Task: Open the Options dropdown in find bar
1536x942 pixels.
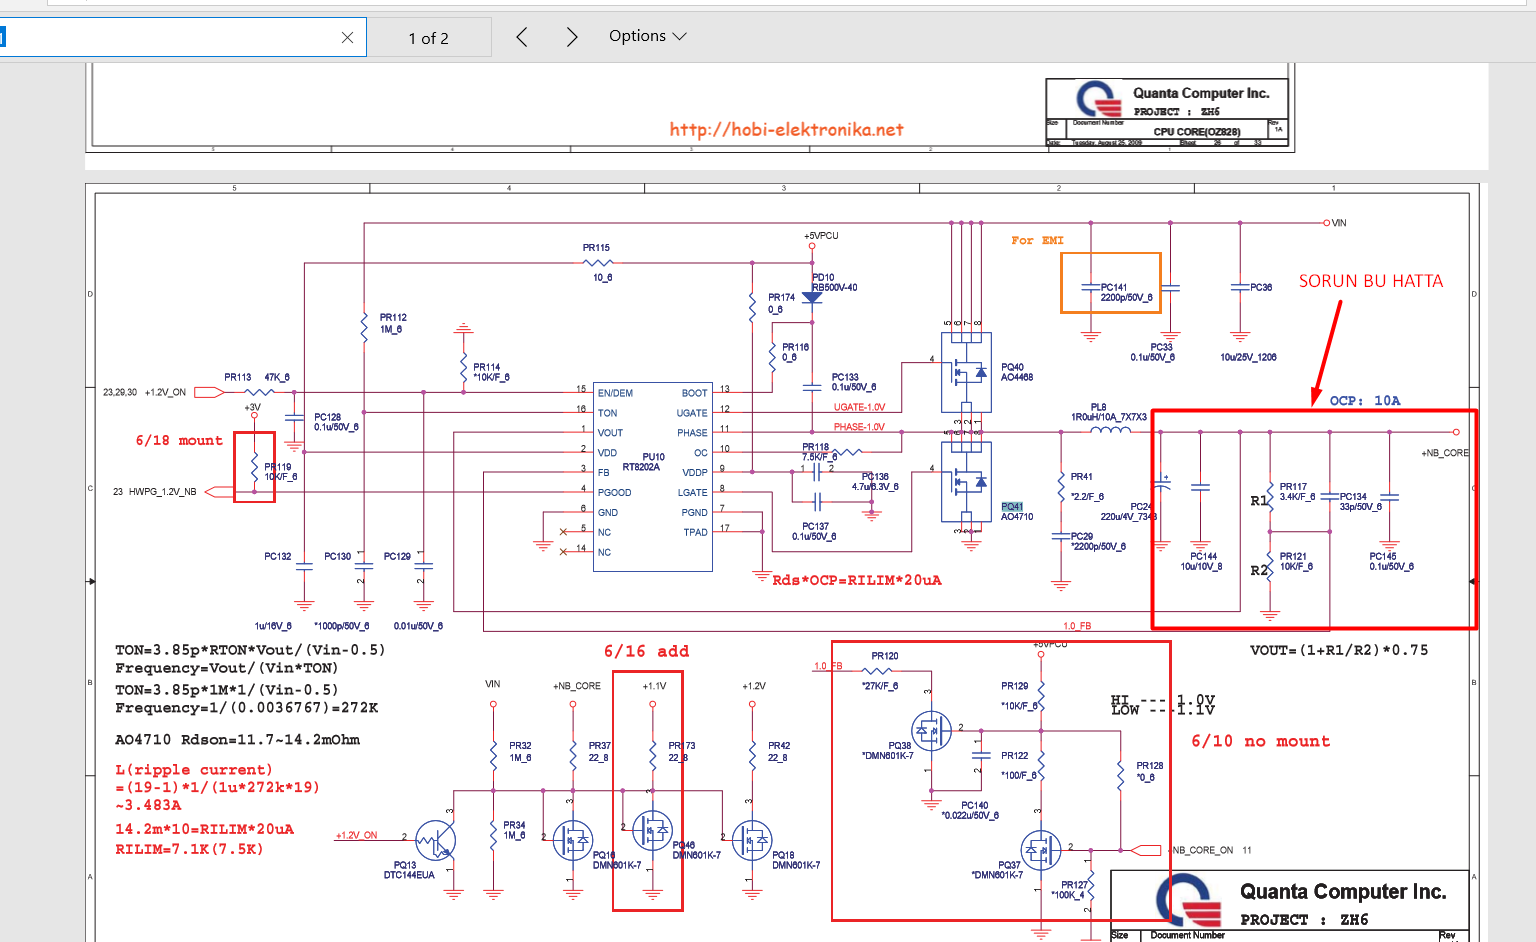Action: pyautogui.click(x=648, y=36)
